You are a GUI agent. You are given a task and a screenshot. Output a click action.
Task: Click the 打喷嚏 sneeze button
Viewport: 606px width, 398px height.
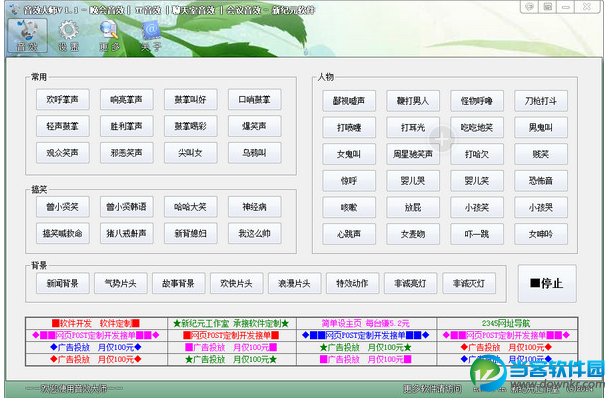point(349,128)
